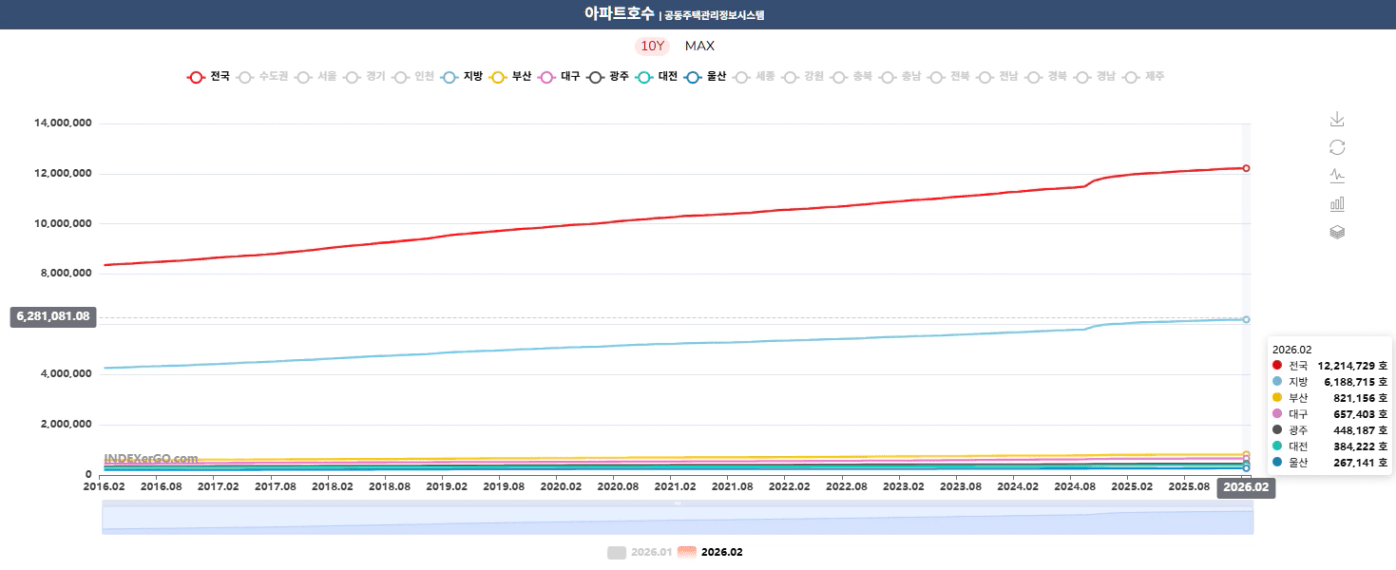Click the data zoom range slider bar
Screen dimensions: 1396x570
coord(677,517)
